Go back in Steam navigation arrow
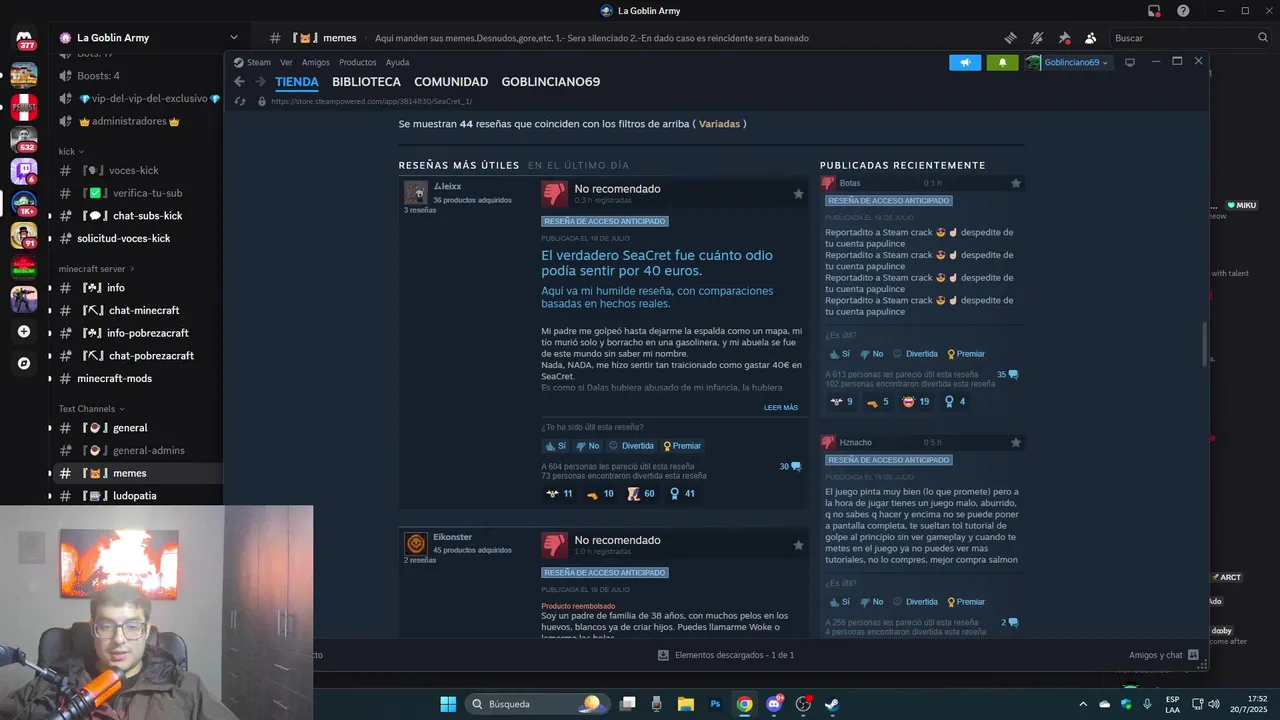 239,82
